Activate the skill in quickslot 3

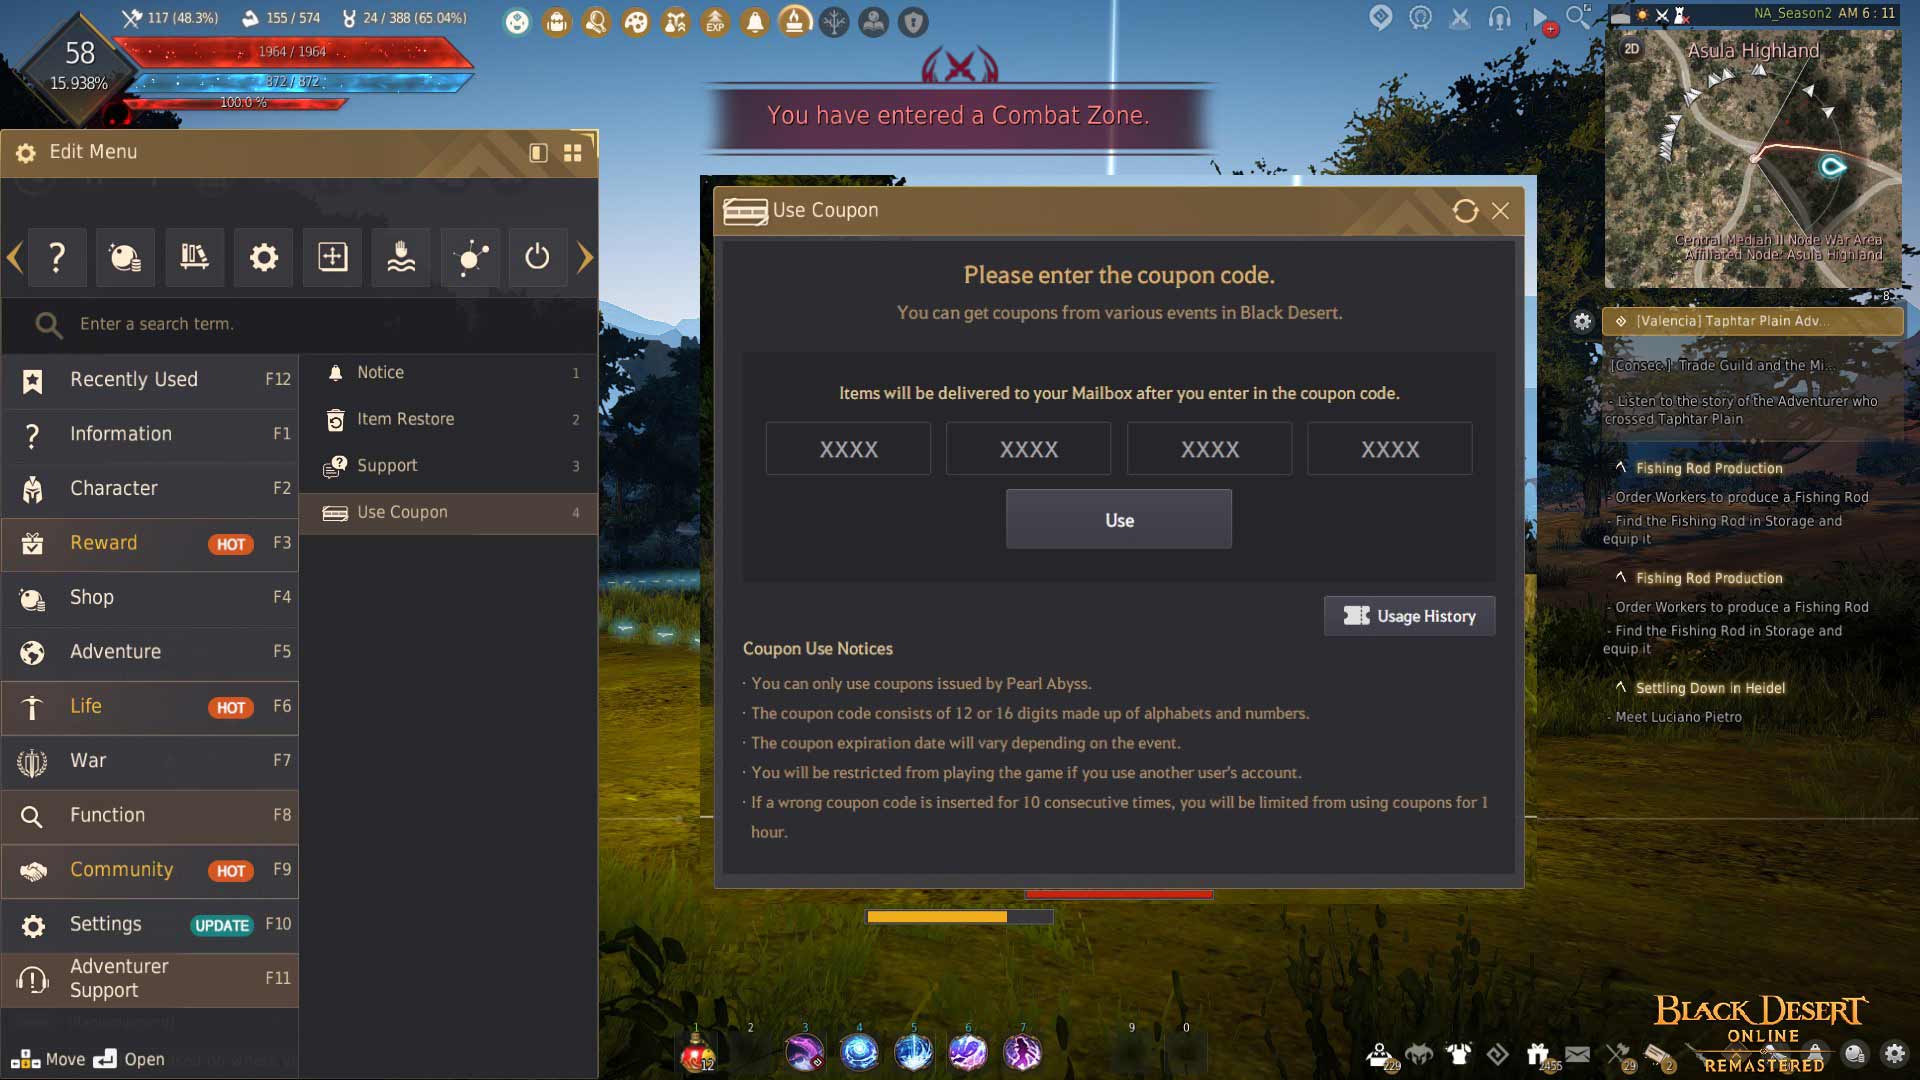805,1052
